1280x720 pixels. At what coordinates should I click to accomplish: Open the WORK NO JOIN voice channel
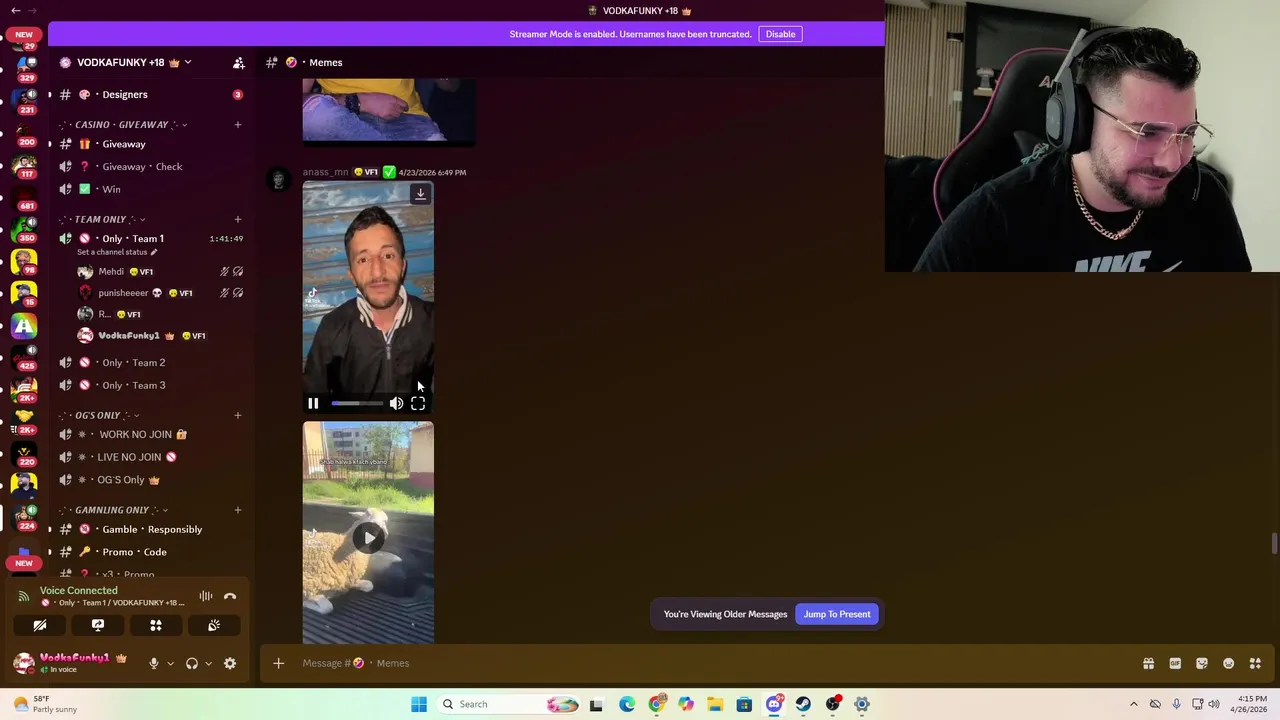click(152, 434)
